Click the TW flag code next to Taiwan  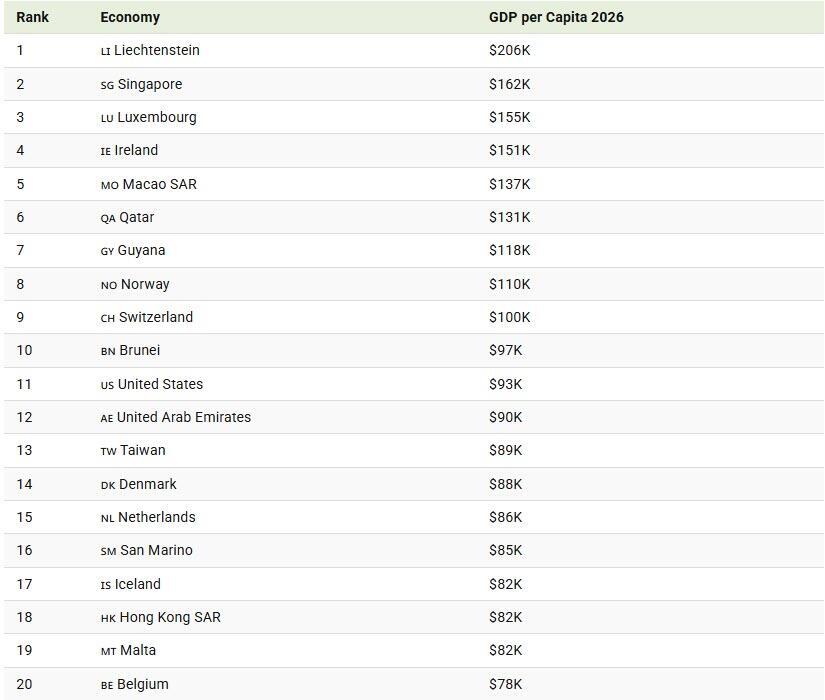[x=108, y=451]
